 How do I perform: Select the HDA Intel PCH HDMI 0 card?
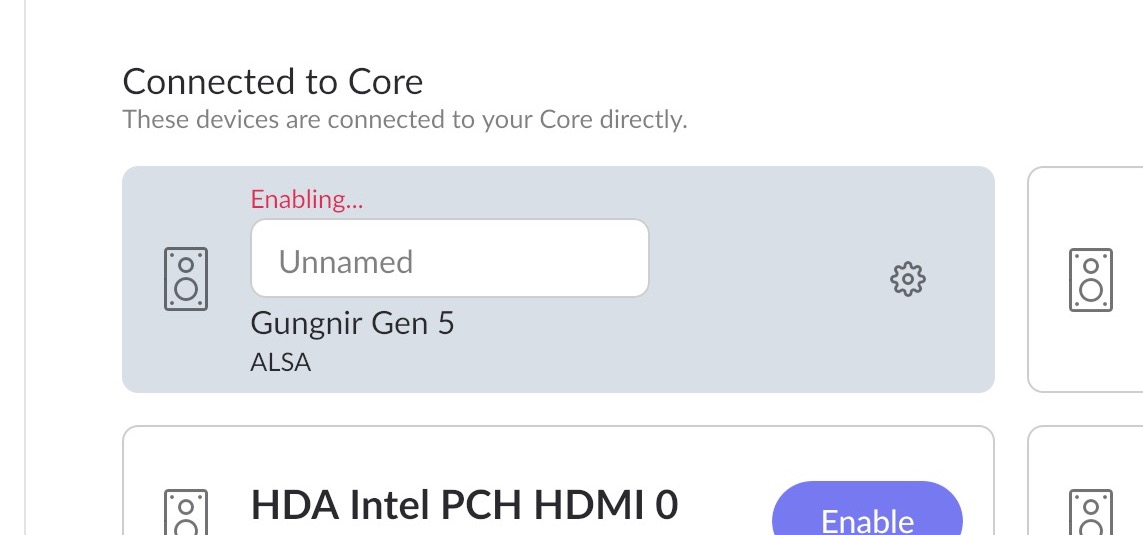(x=558, y=480)
